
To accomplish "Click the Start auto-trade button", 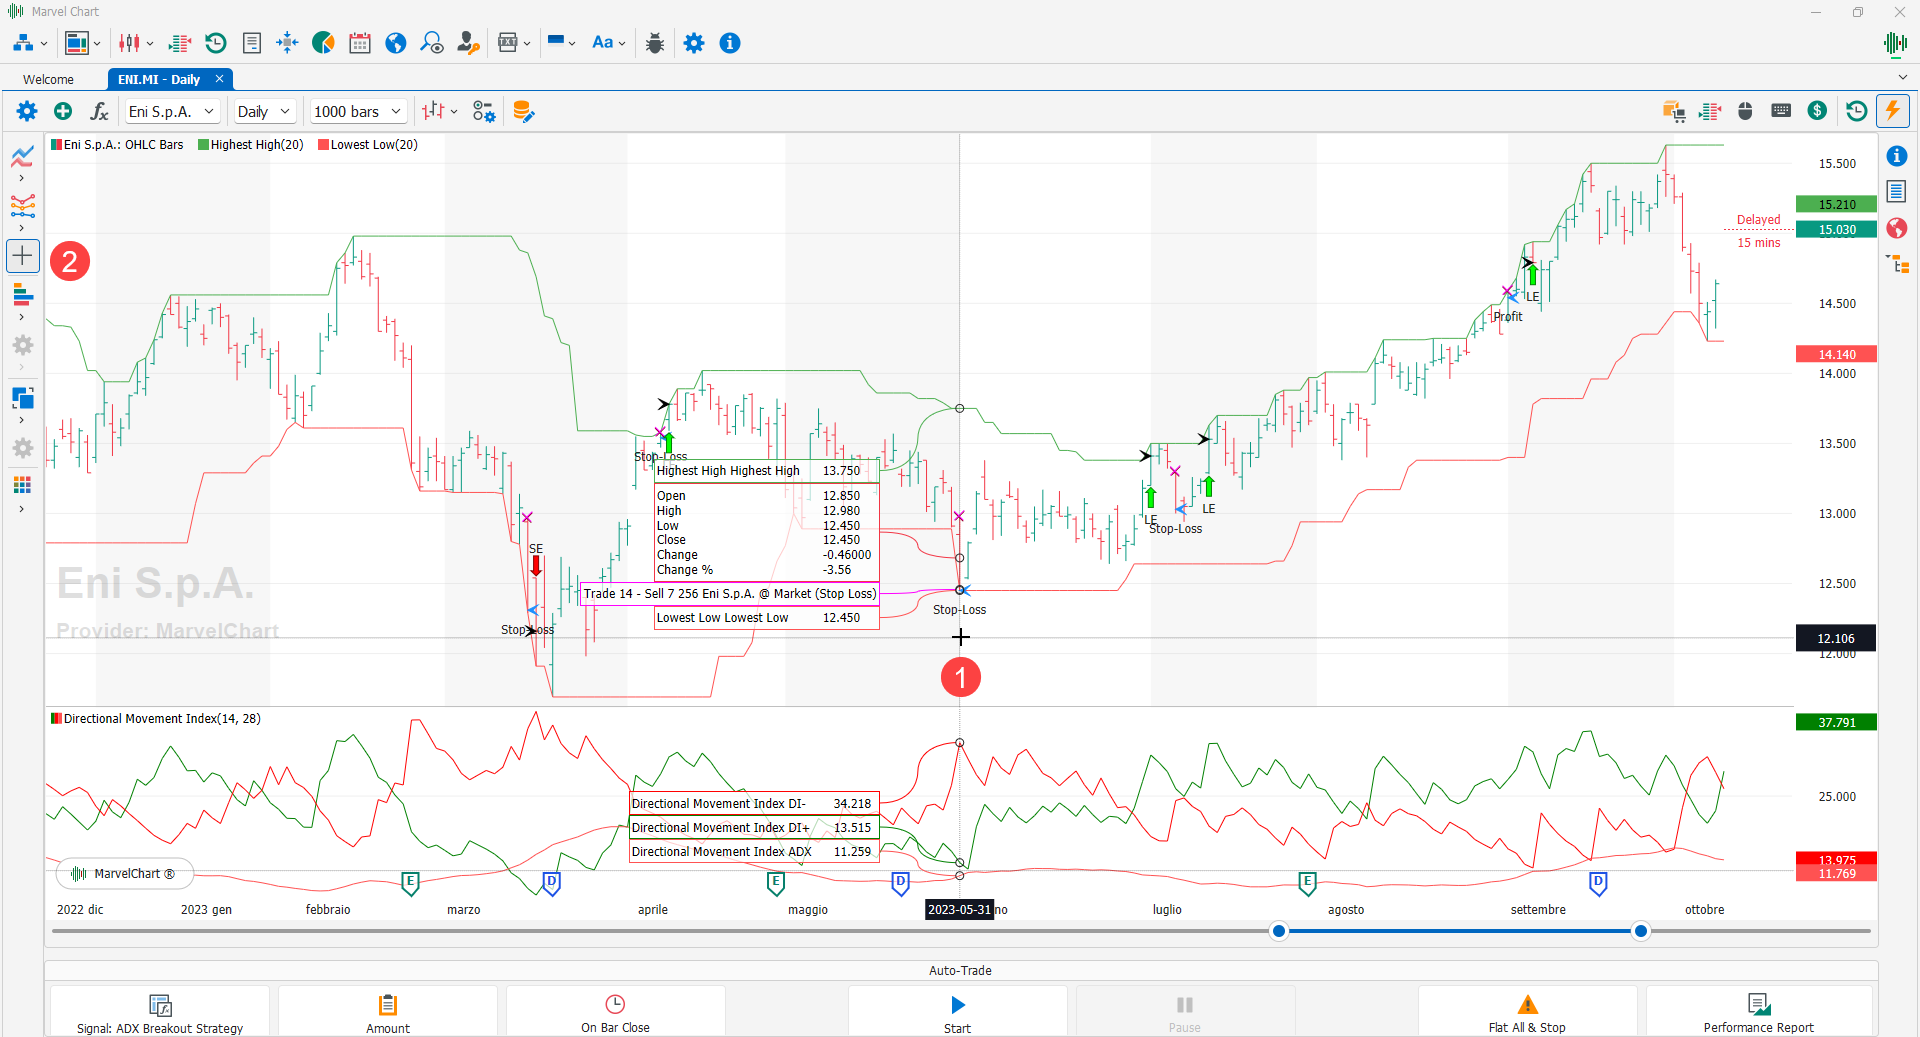I will click(x=957, y=1012).
